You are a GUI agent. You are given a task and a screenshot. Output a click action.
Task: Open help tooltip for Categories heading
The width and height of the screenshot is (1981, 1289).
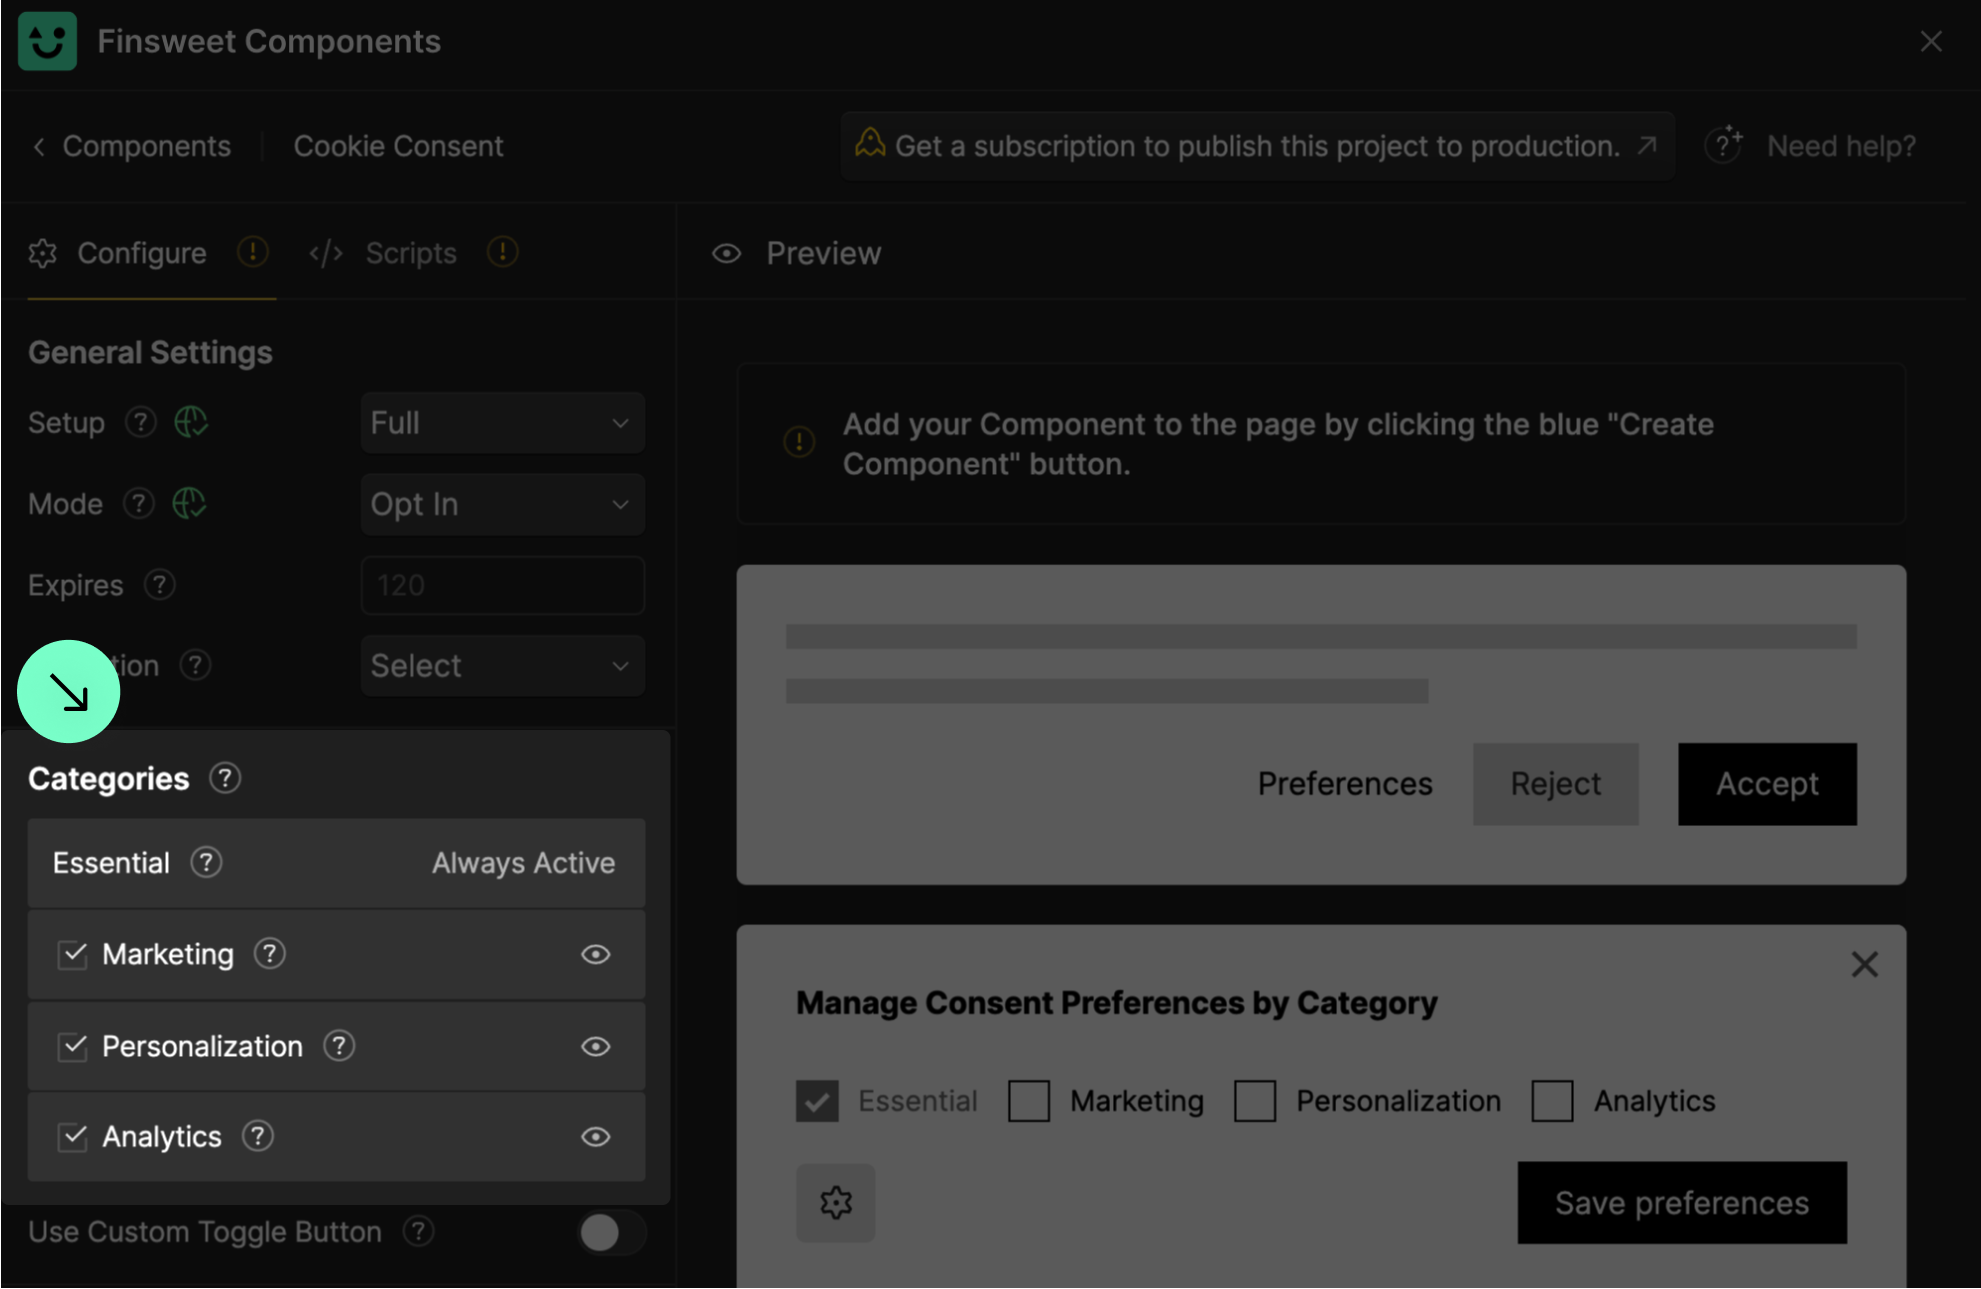[225, 778]
